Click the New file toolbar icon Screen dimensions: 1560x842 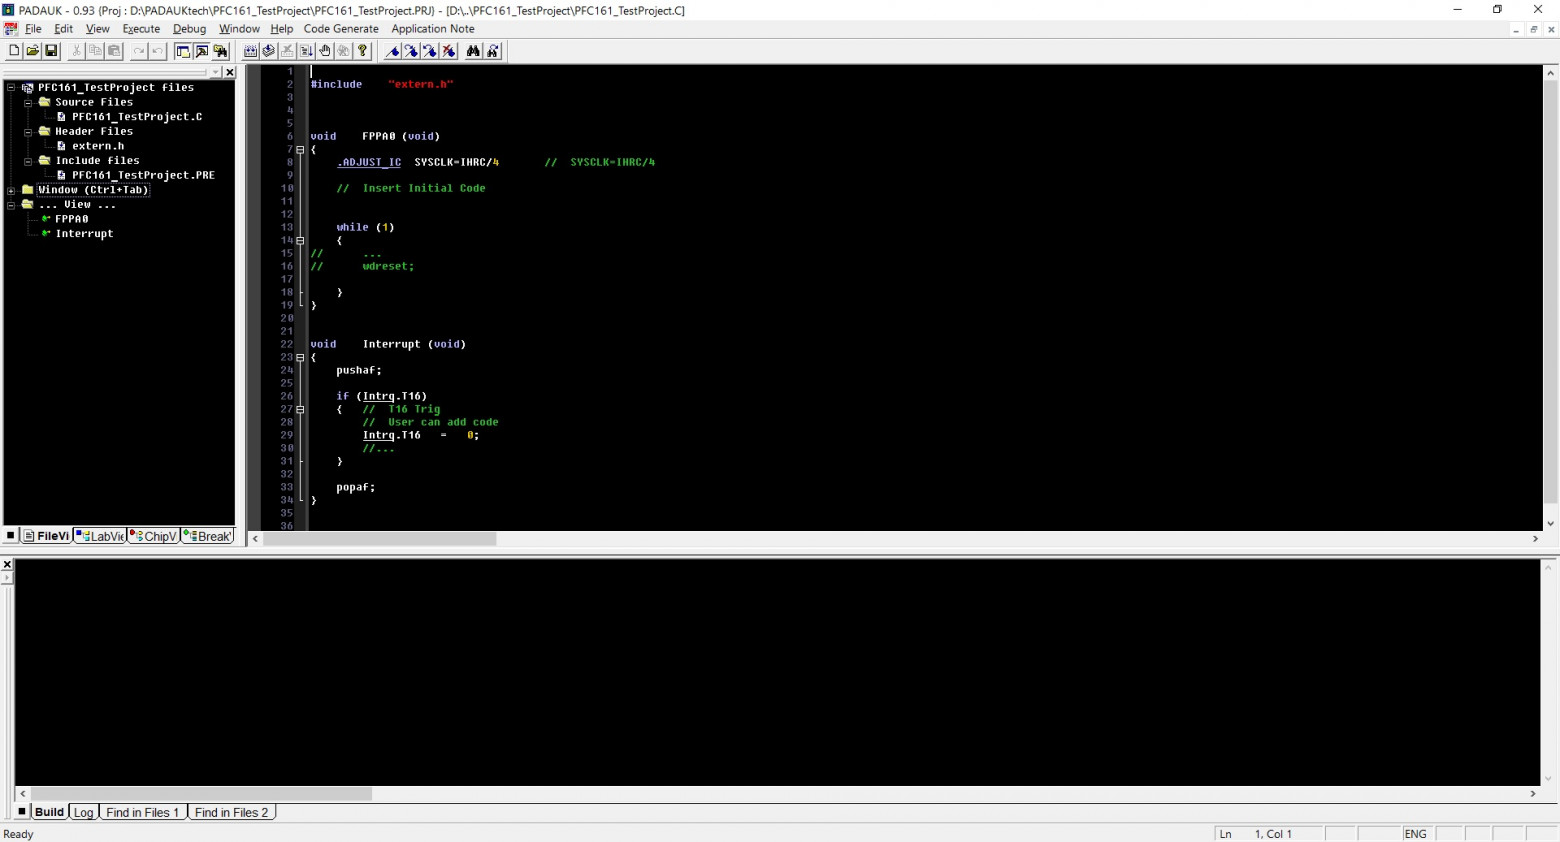(x=14, y=51)
